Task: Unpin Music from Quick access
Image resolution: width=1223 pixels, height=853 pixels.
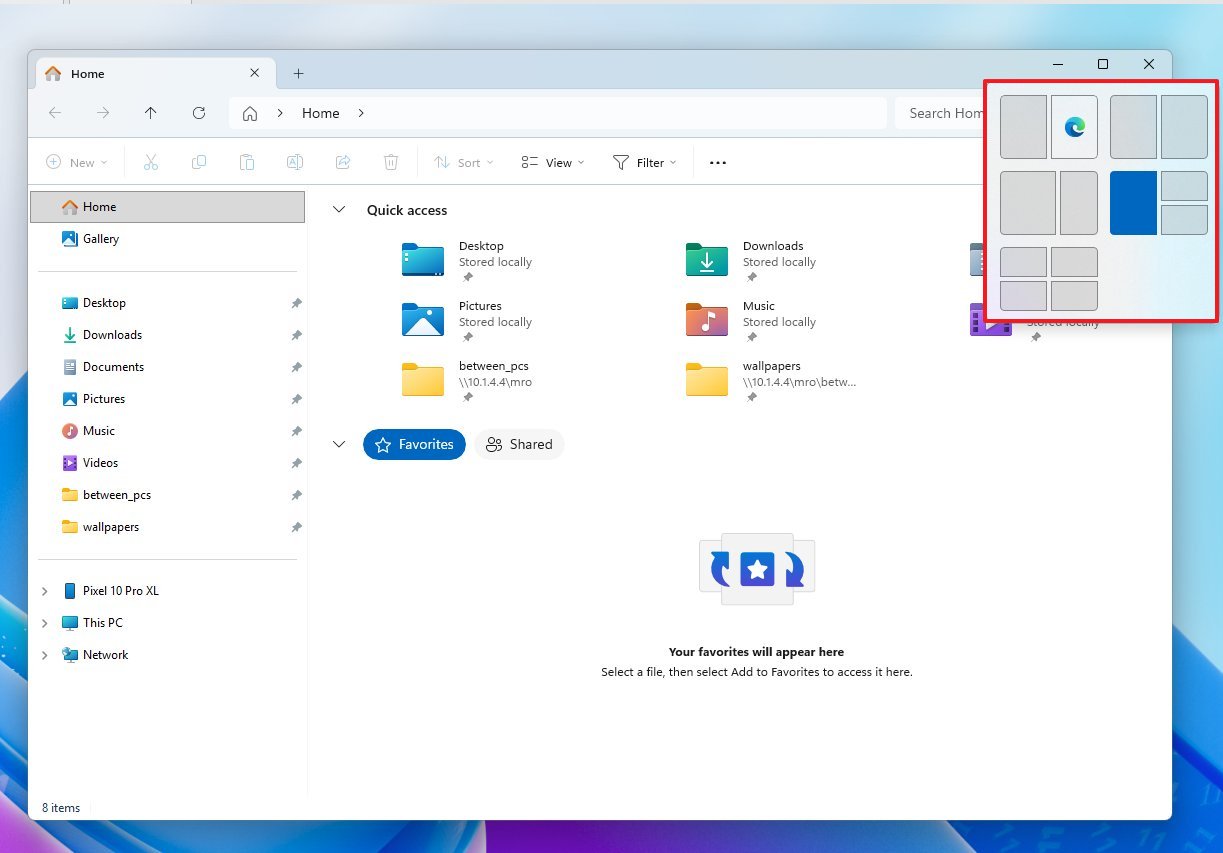Action: pos(296,431)
